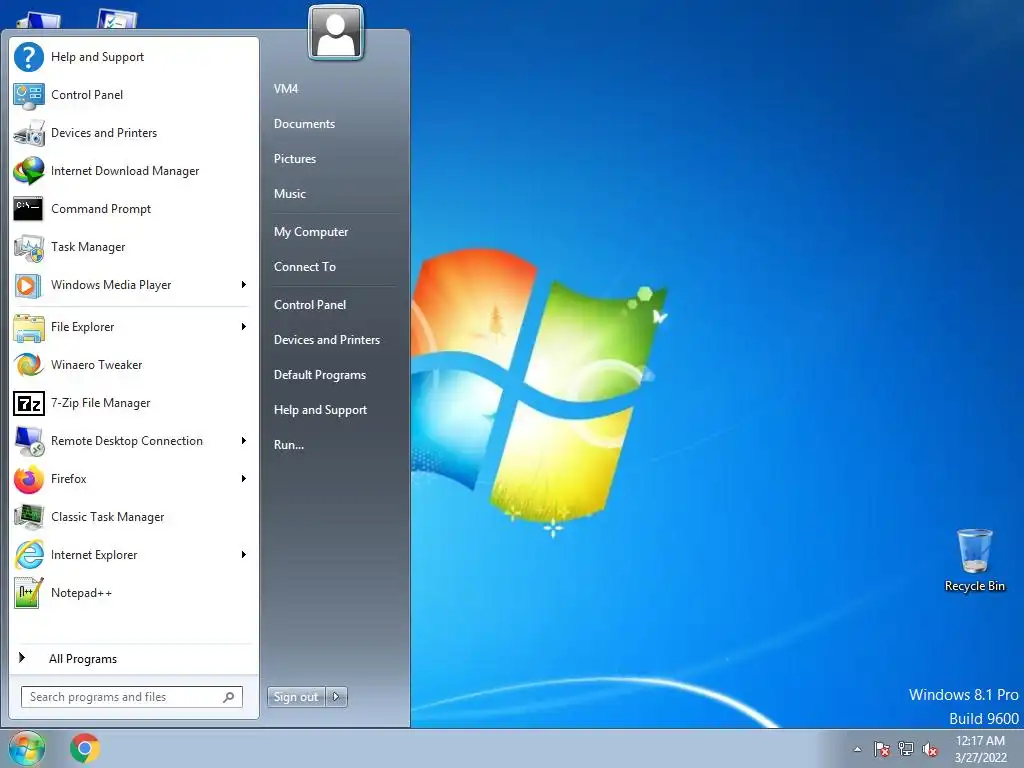Open Pictures from right pane
Viewport: 1024px width, 768px height.
point(295,159)
